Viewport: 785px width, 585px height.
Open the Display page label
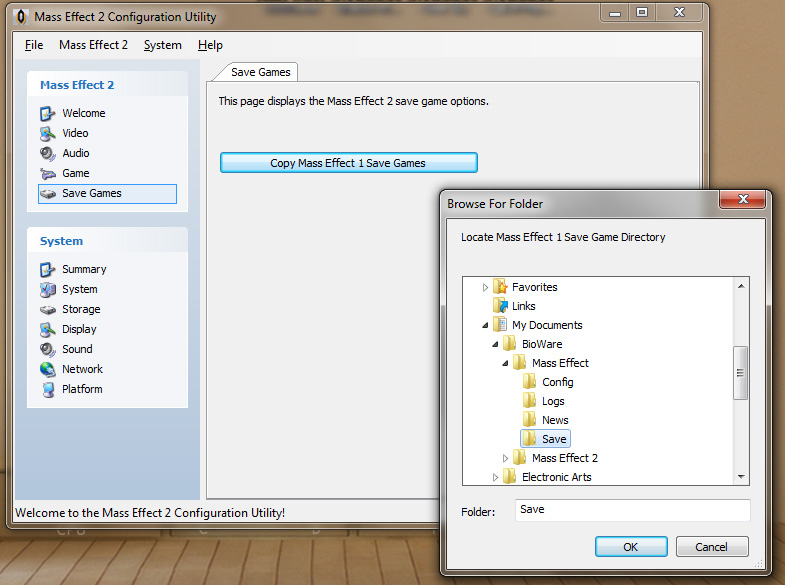(79, 329)
